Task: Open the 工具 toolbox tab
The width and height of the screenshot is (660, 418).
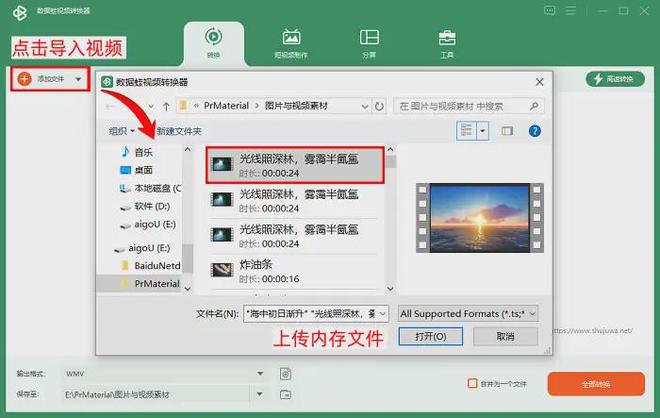Action: pyautogui.click(x=447, y=40)
